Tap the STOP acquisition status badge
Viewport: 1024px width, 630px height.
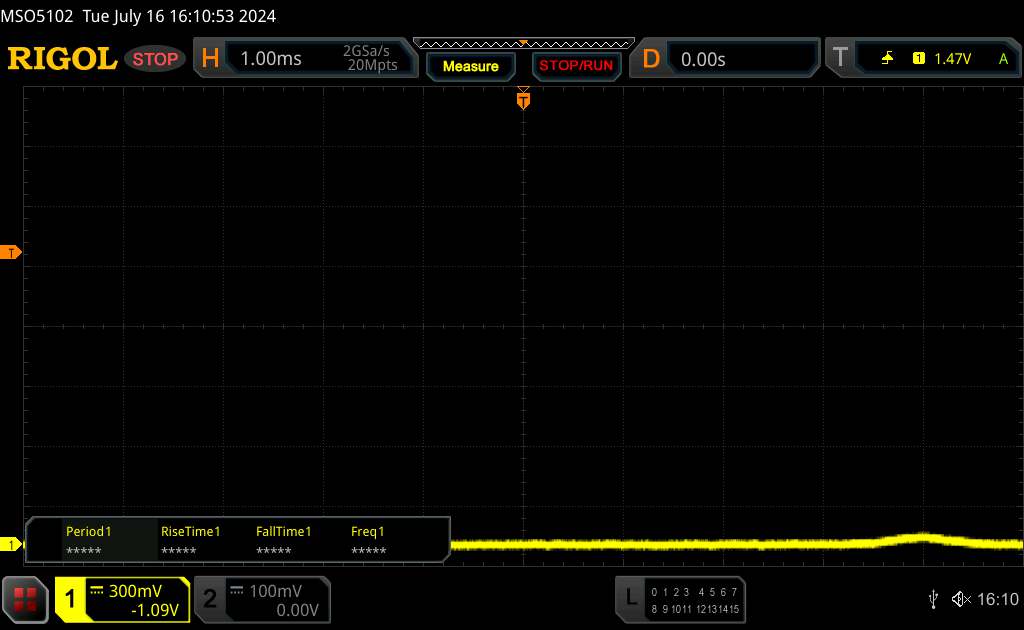(155, 59)
